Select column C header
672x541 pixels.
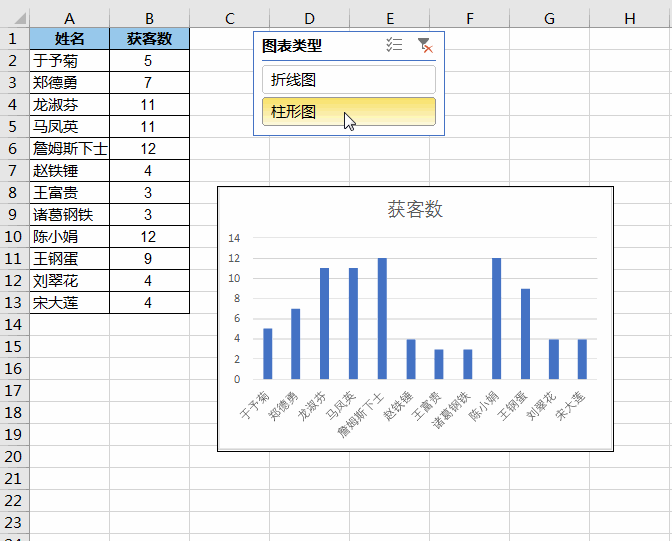229,18
